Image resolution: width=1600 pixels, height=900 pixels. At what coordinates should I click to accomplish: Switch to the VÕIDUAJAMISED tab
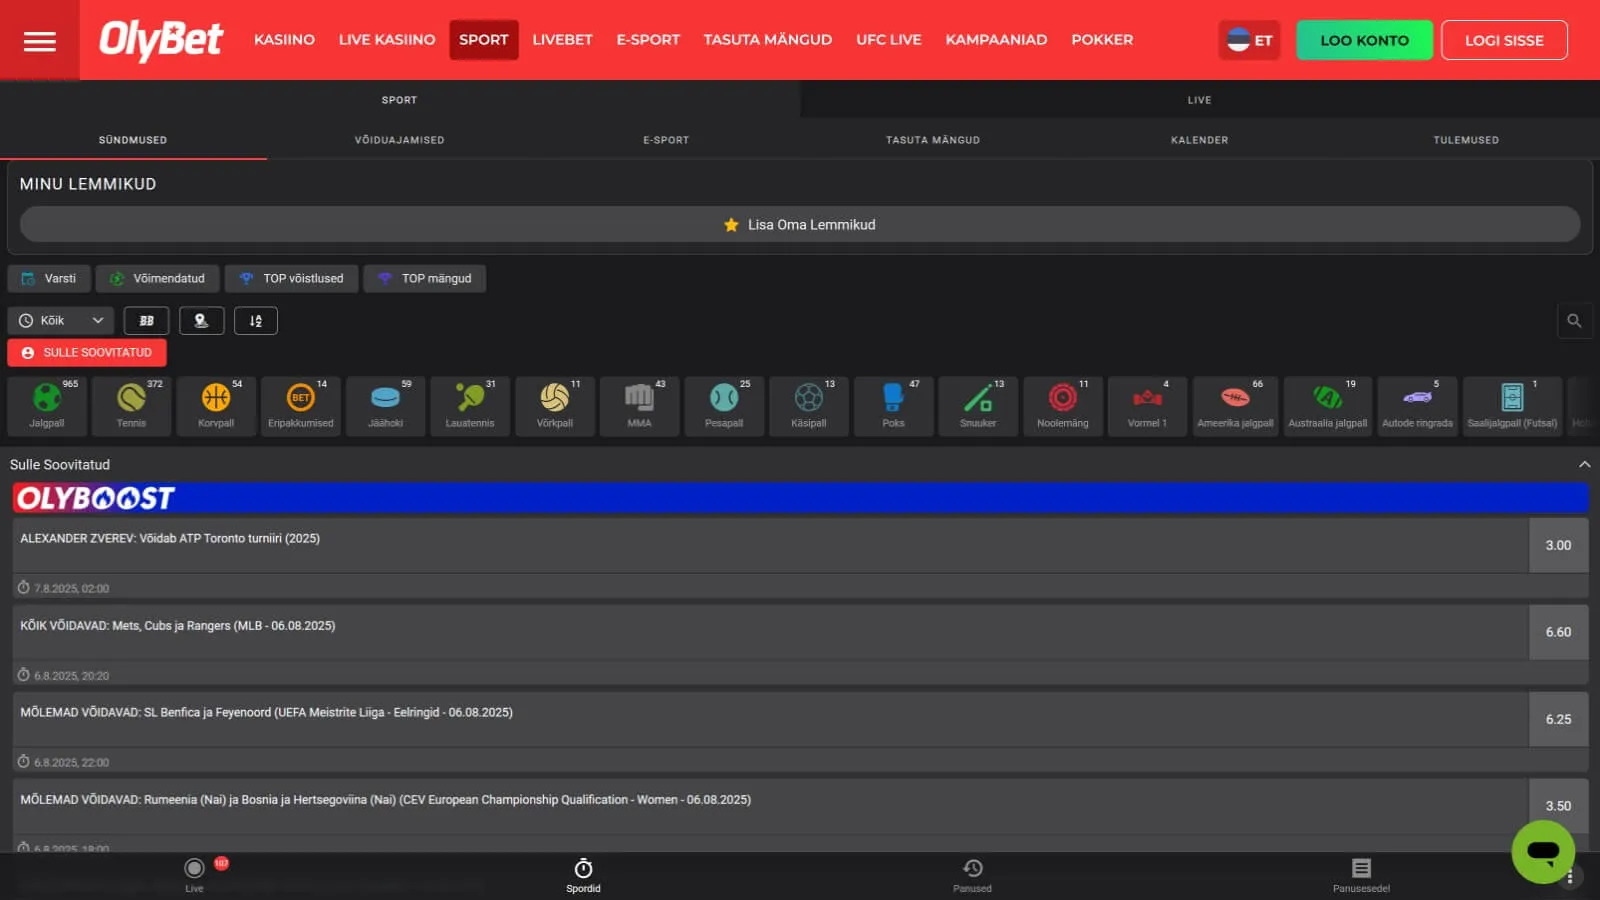click(399, 140)
